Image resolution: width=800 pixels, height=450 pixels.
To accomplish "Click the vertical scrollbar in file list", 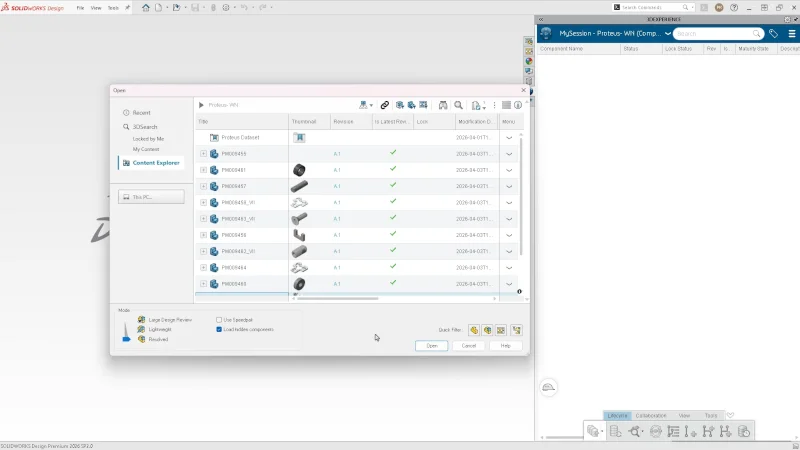I will coord(521,195).
